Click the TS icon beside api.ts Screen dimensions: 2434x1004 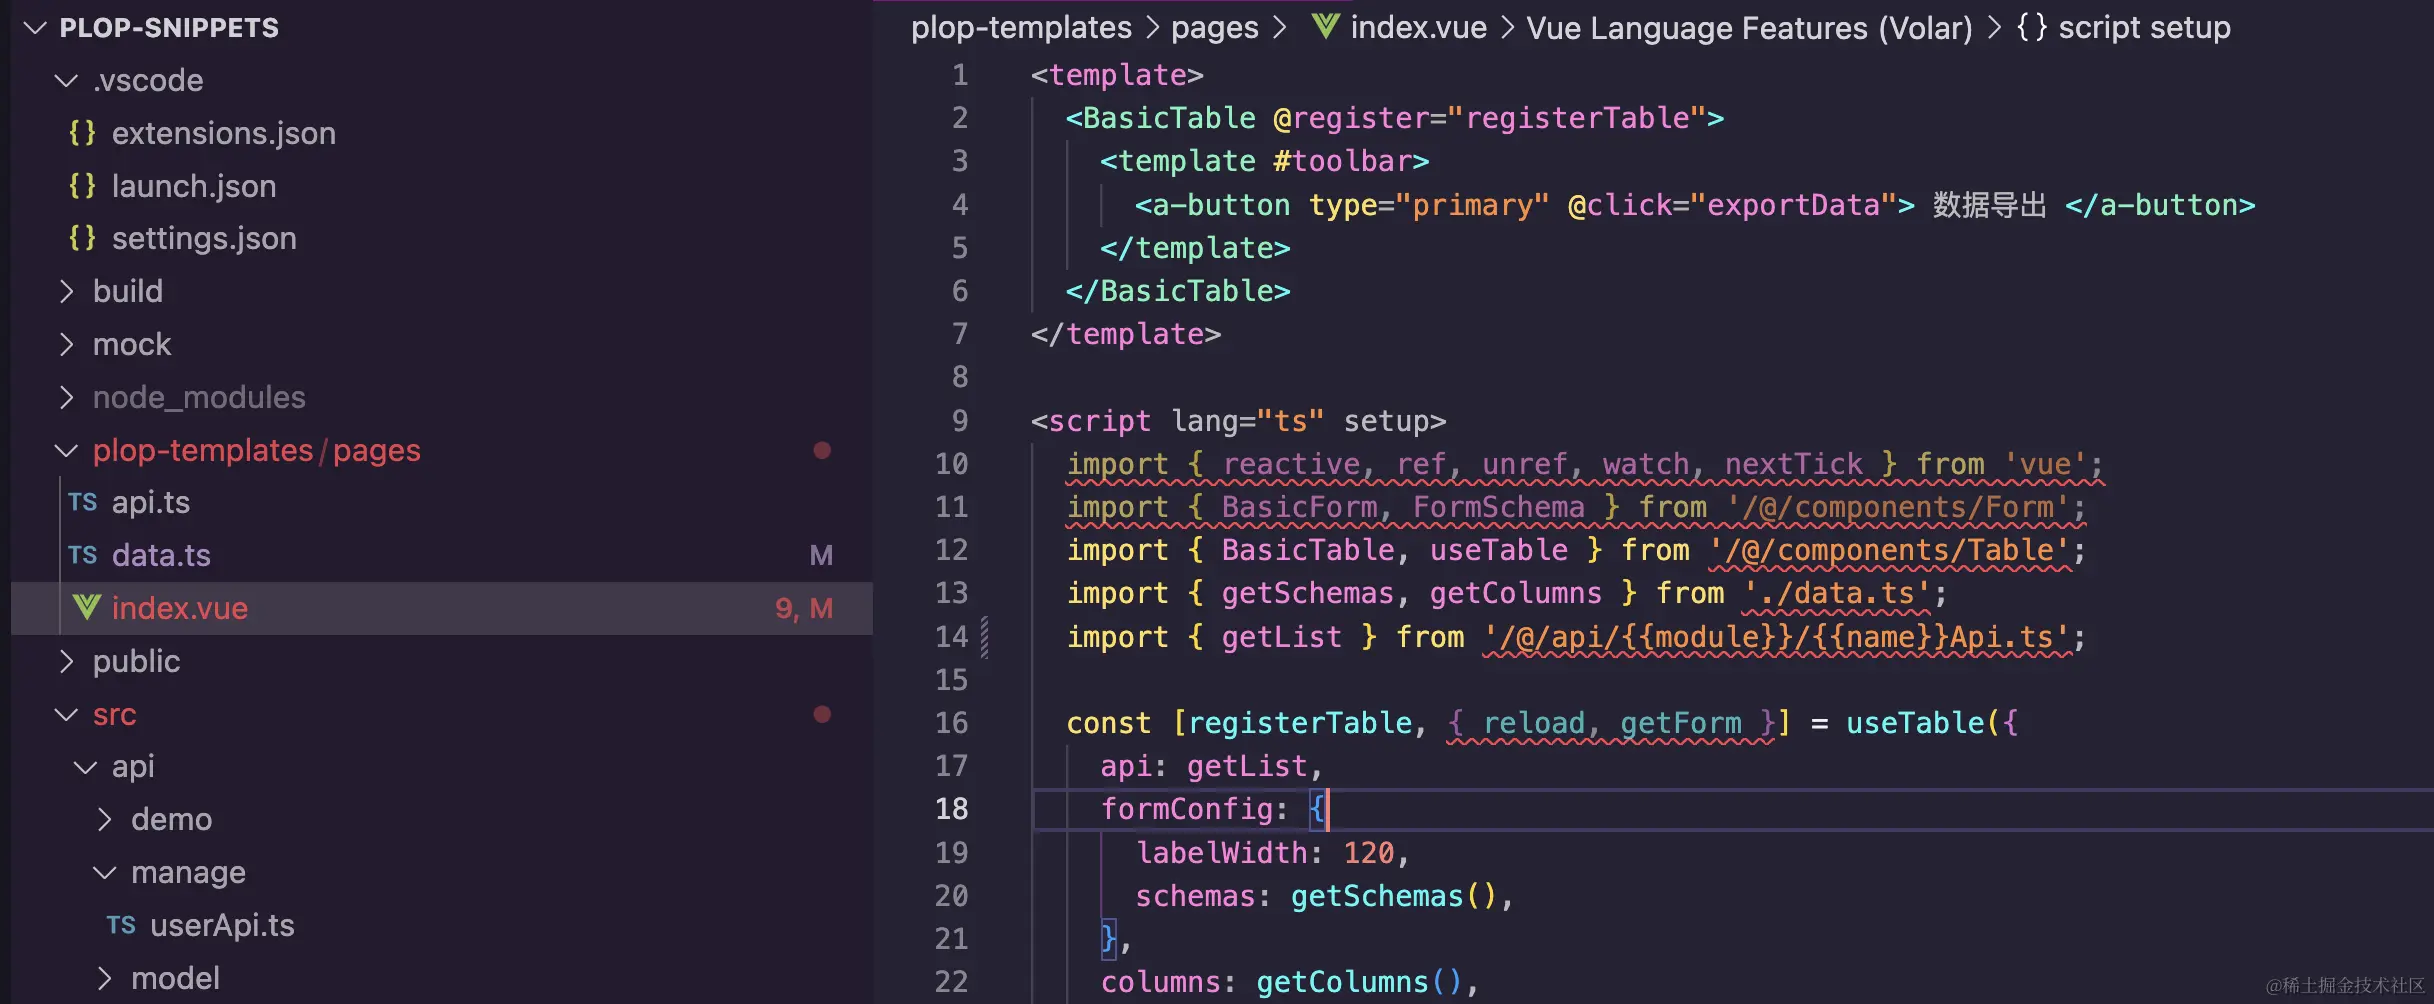83,502
